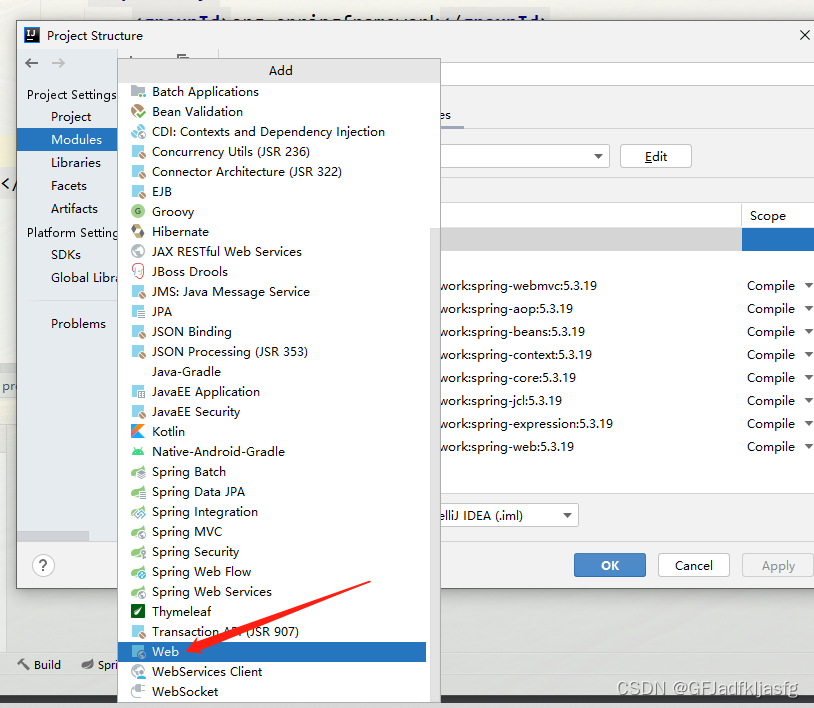
Task: Click the Edit SDK button
Action: click(656, 156)
